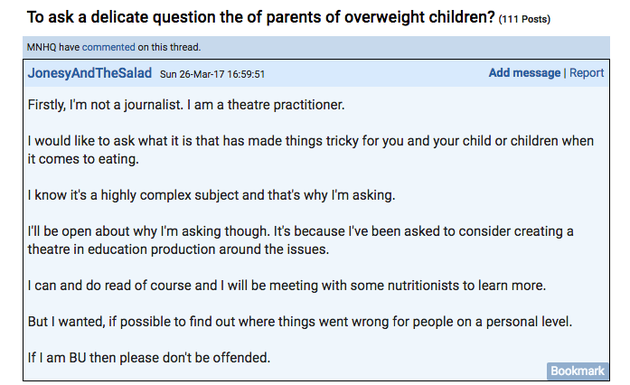Image resolution: width=630 pixels, height=385 pixels.
Task: Click the 'MNHQ have' banner text
Action: click(53, 47)
